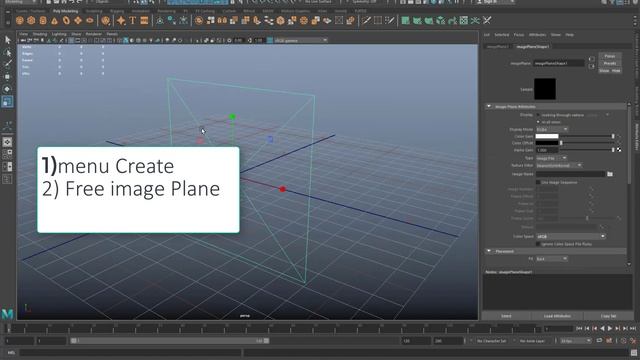Click the multi-cut knife shelf icon
Image resolution: width=640 pixels, height=360 pixels.
(x=366, y=20)
